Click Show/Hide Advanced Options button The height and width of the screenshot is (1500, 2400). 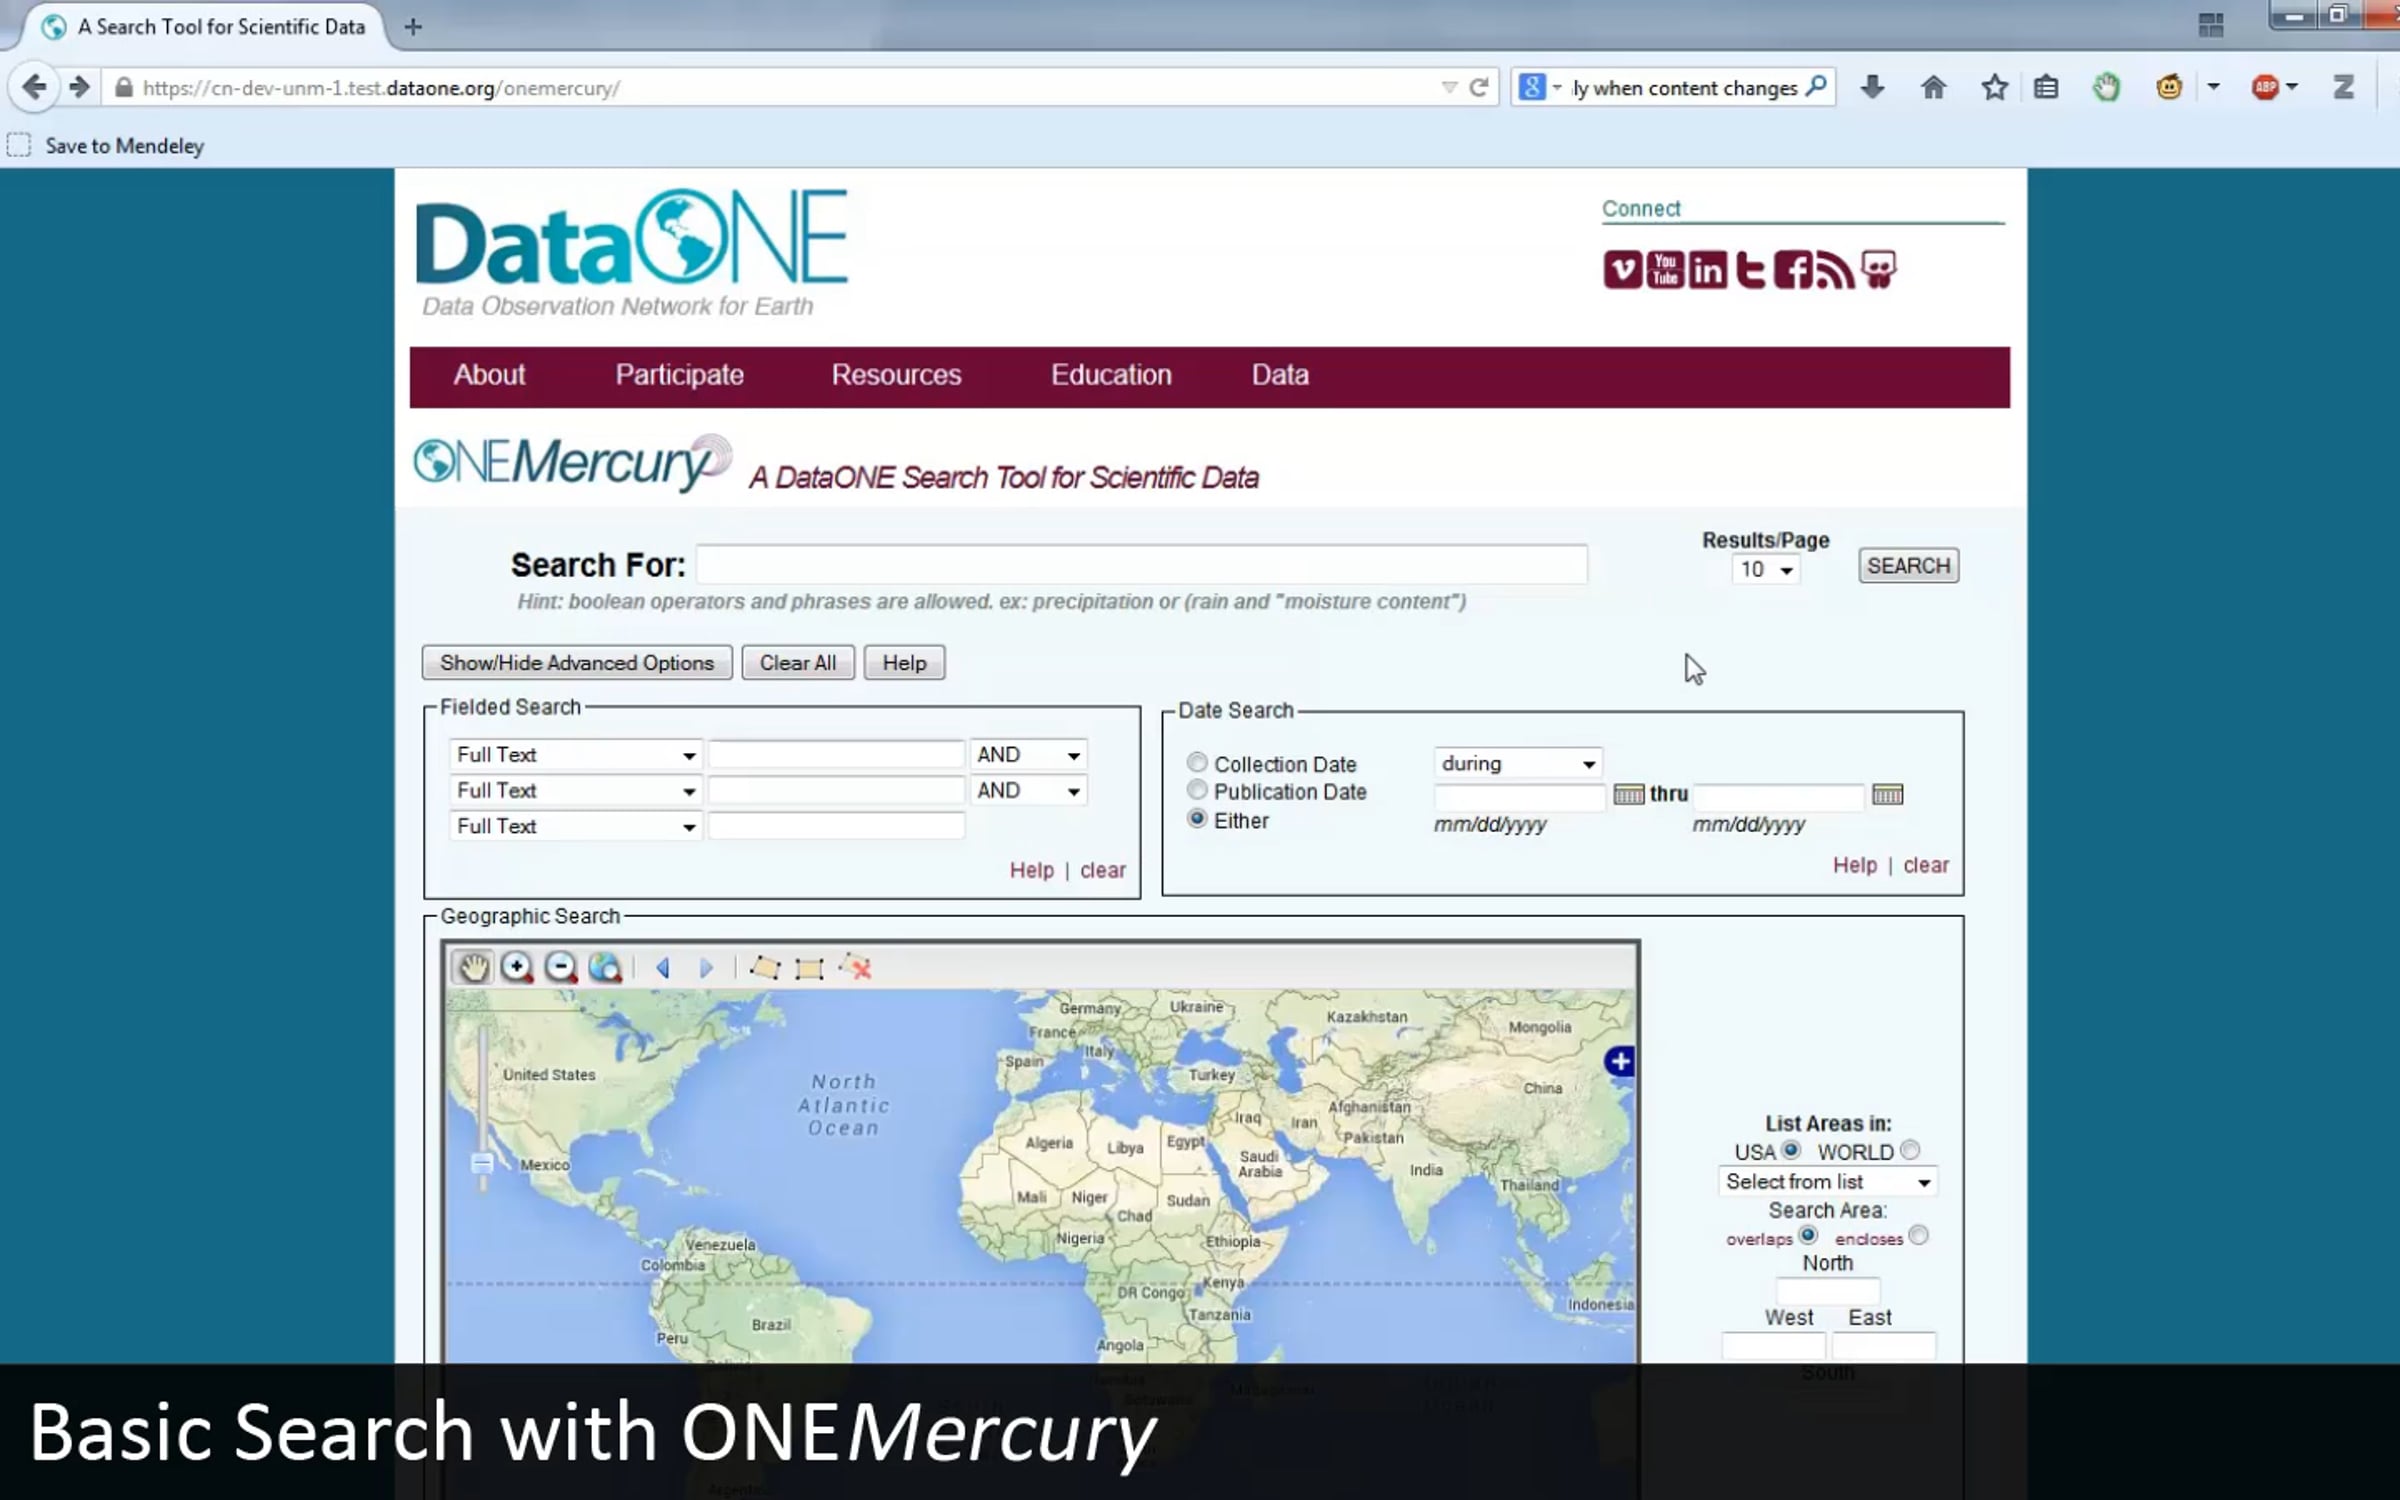(577, 663)
